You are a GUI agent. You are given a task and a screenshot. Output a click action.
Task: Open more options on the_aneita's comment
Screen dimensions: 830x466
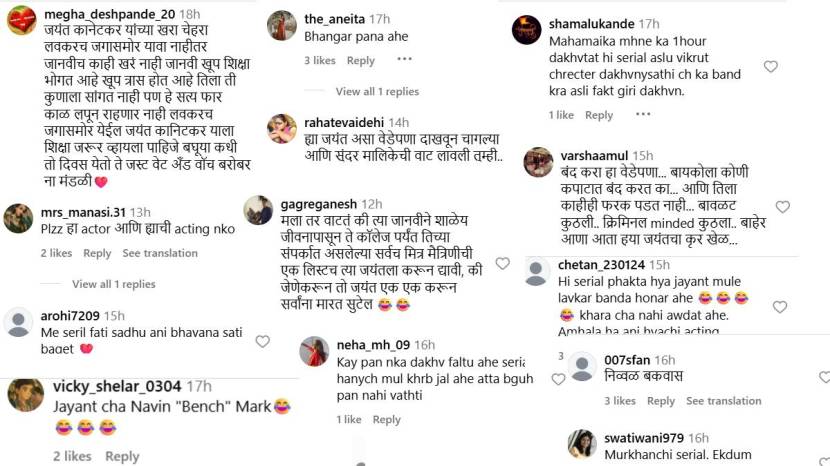pyautogui.click(x=404, y=60)
